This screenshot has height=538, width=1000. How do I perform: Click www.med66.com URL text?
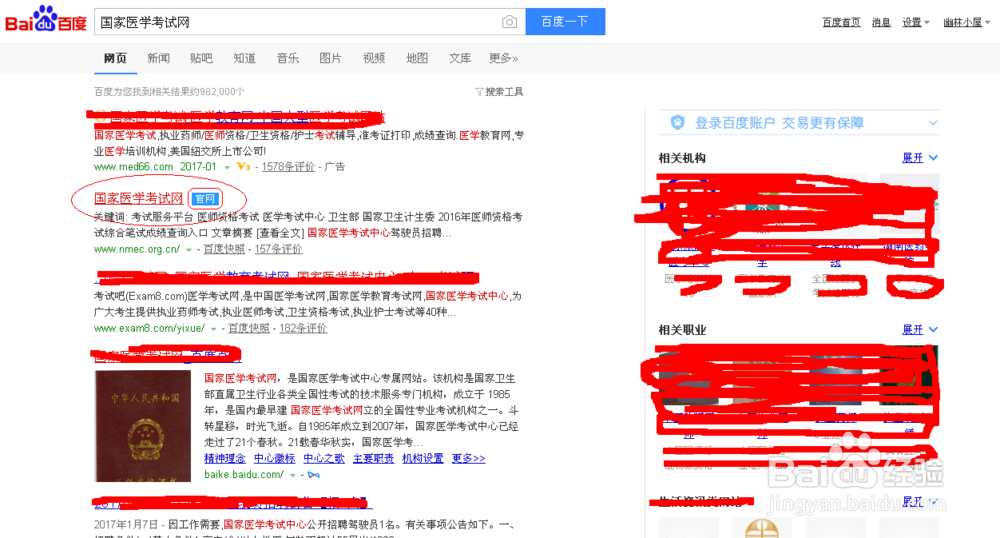(133, 166)
